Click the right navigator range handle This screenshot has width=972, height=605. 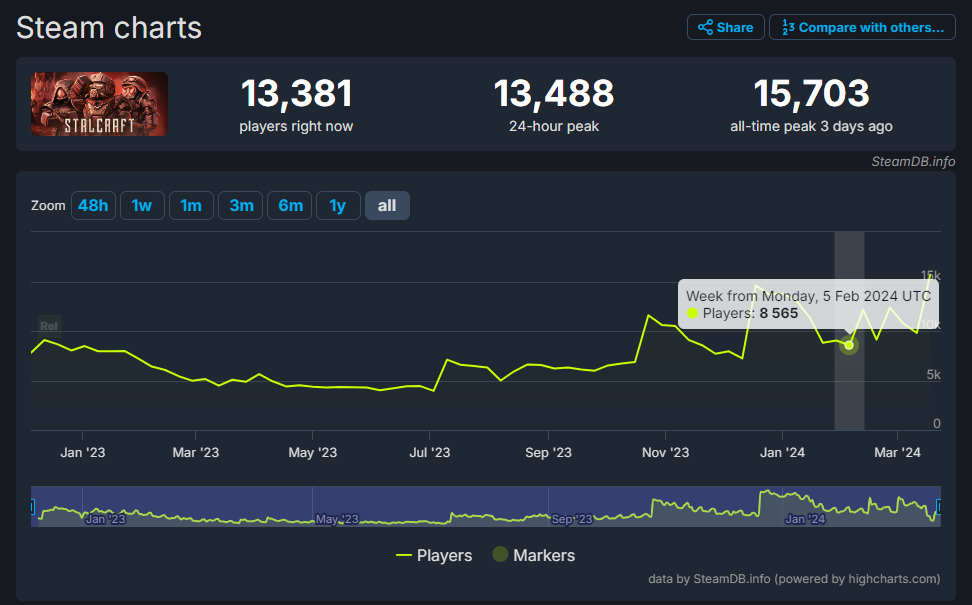click(939, 507)
